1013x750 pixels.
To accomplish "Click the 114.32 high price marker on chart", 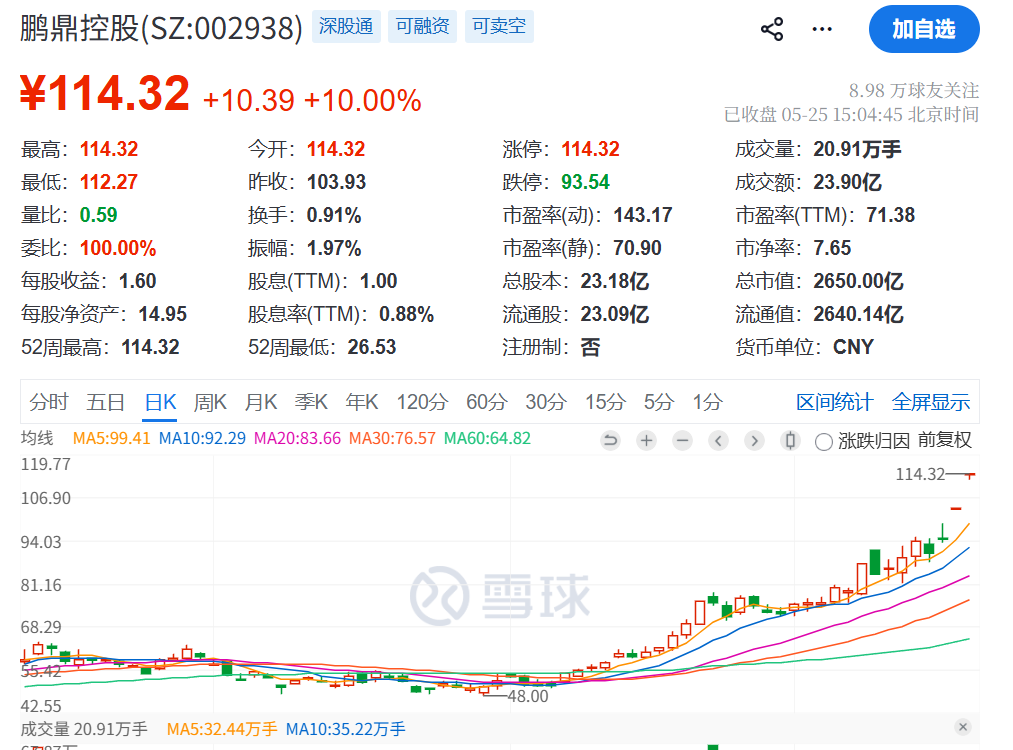I will [x=920, y=474].
